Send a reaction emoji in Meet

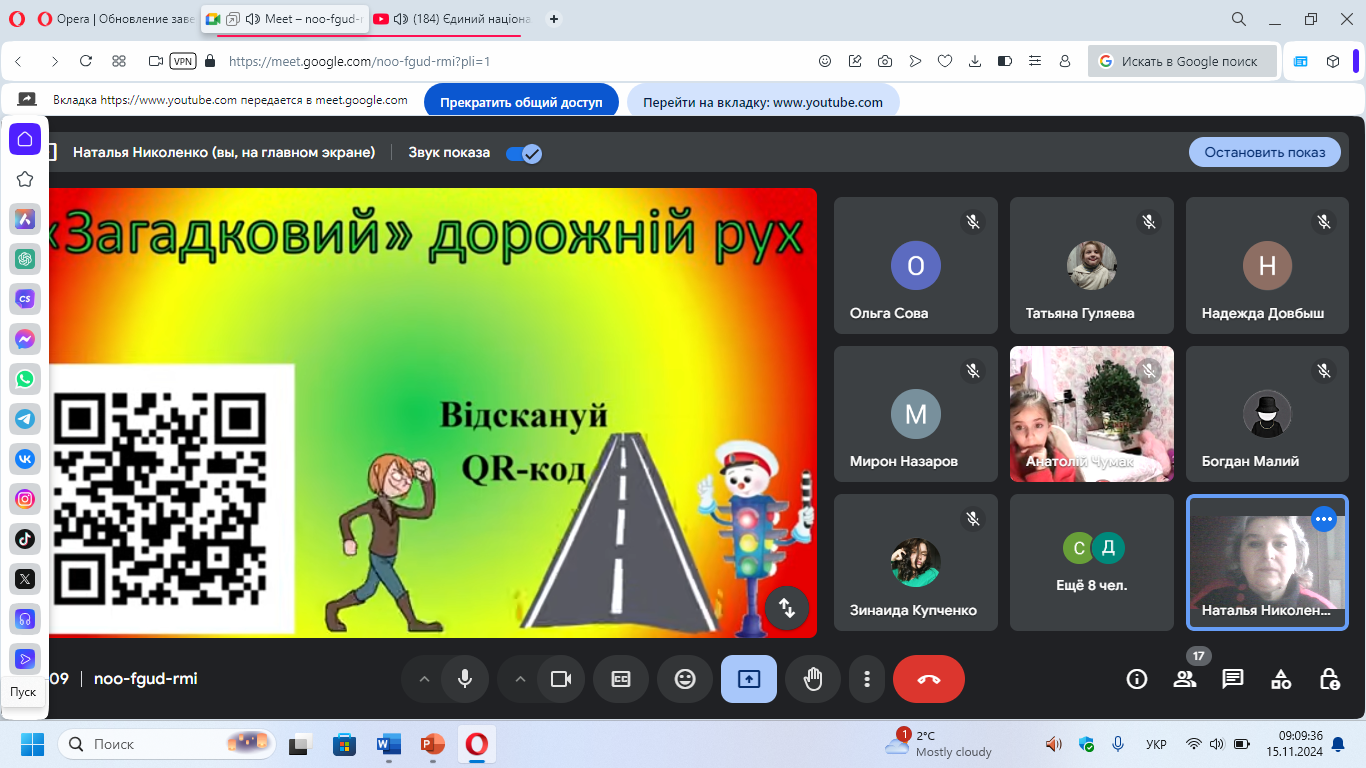point(685,679)
